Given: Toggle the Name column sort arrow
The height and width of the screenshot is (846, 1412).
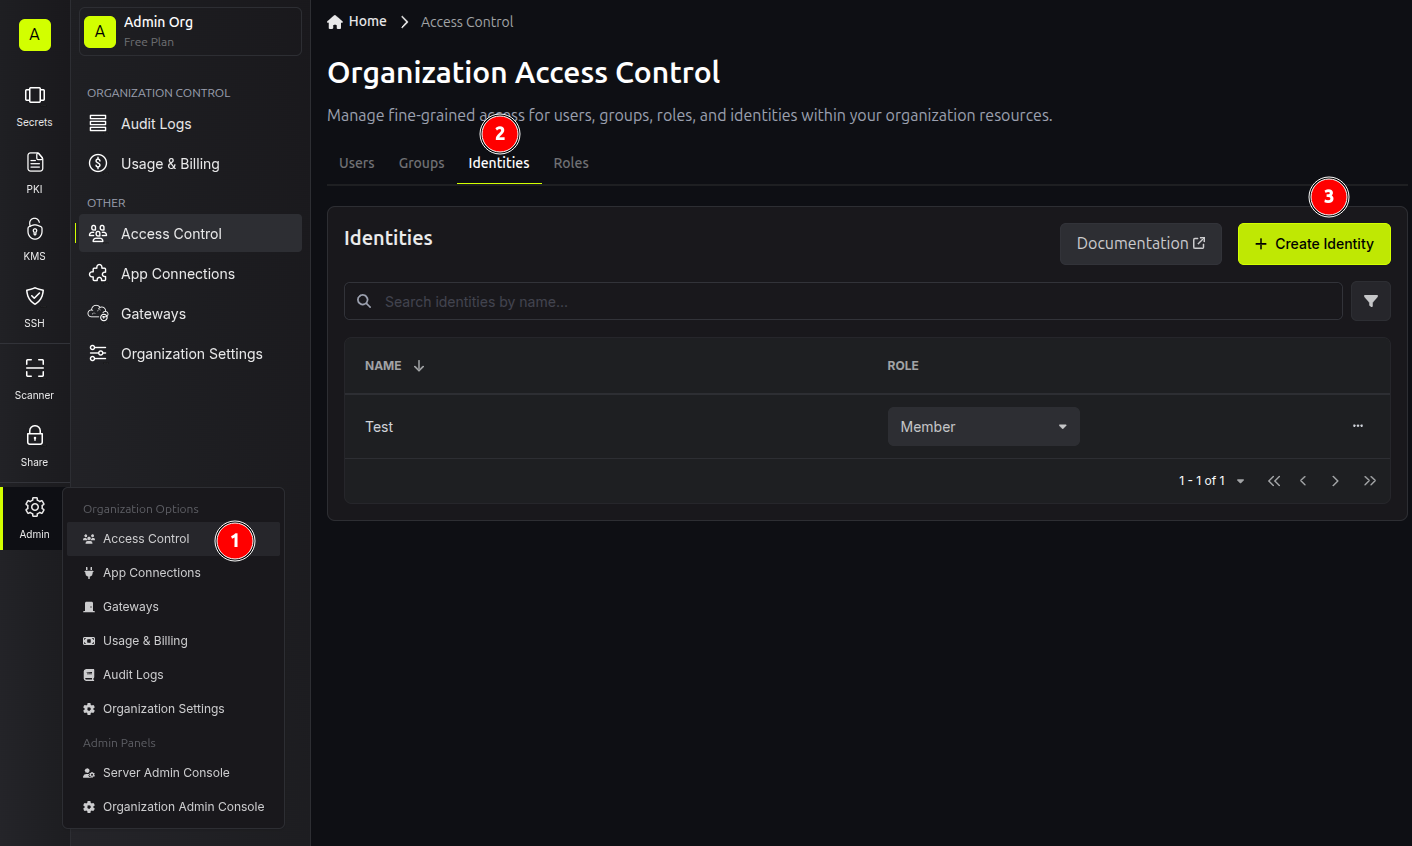Looking at the screenshot, I should click(419, 366).
